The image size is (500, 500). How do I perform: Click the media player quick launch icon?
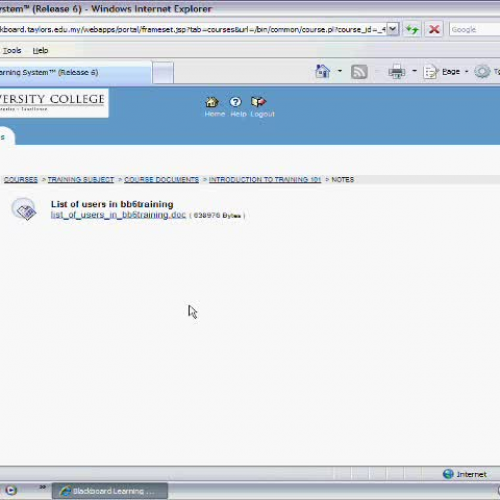[11, 490]
